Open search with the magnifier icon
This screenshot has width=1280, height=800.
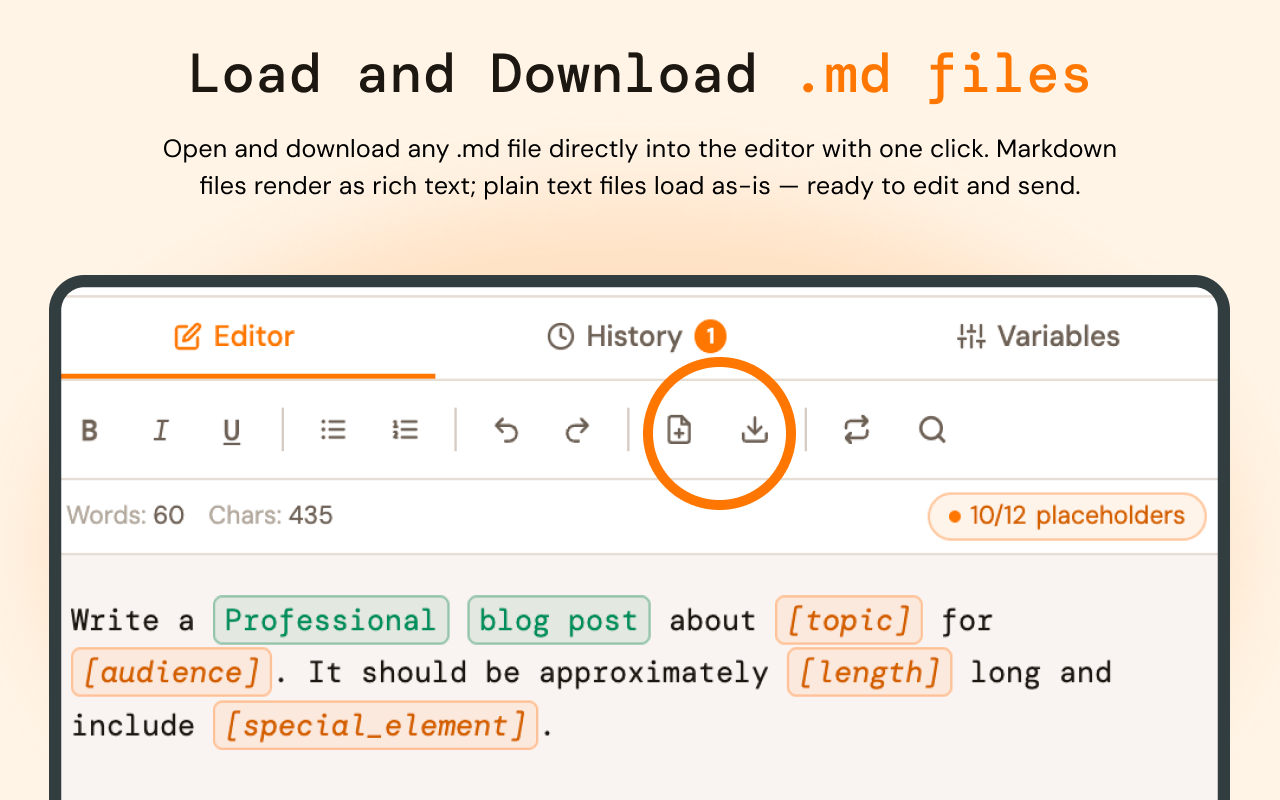pos(932,430)
